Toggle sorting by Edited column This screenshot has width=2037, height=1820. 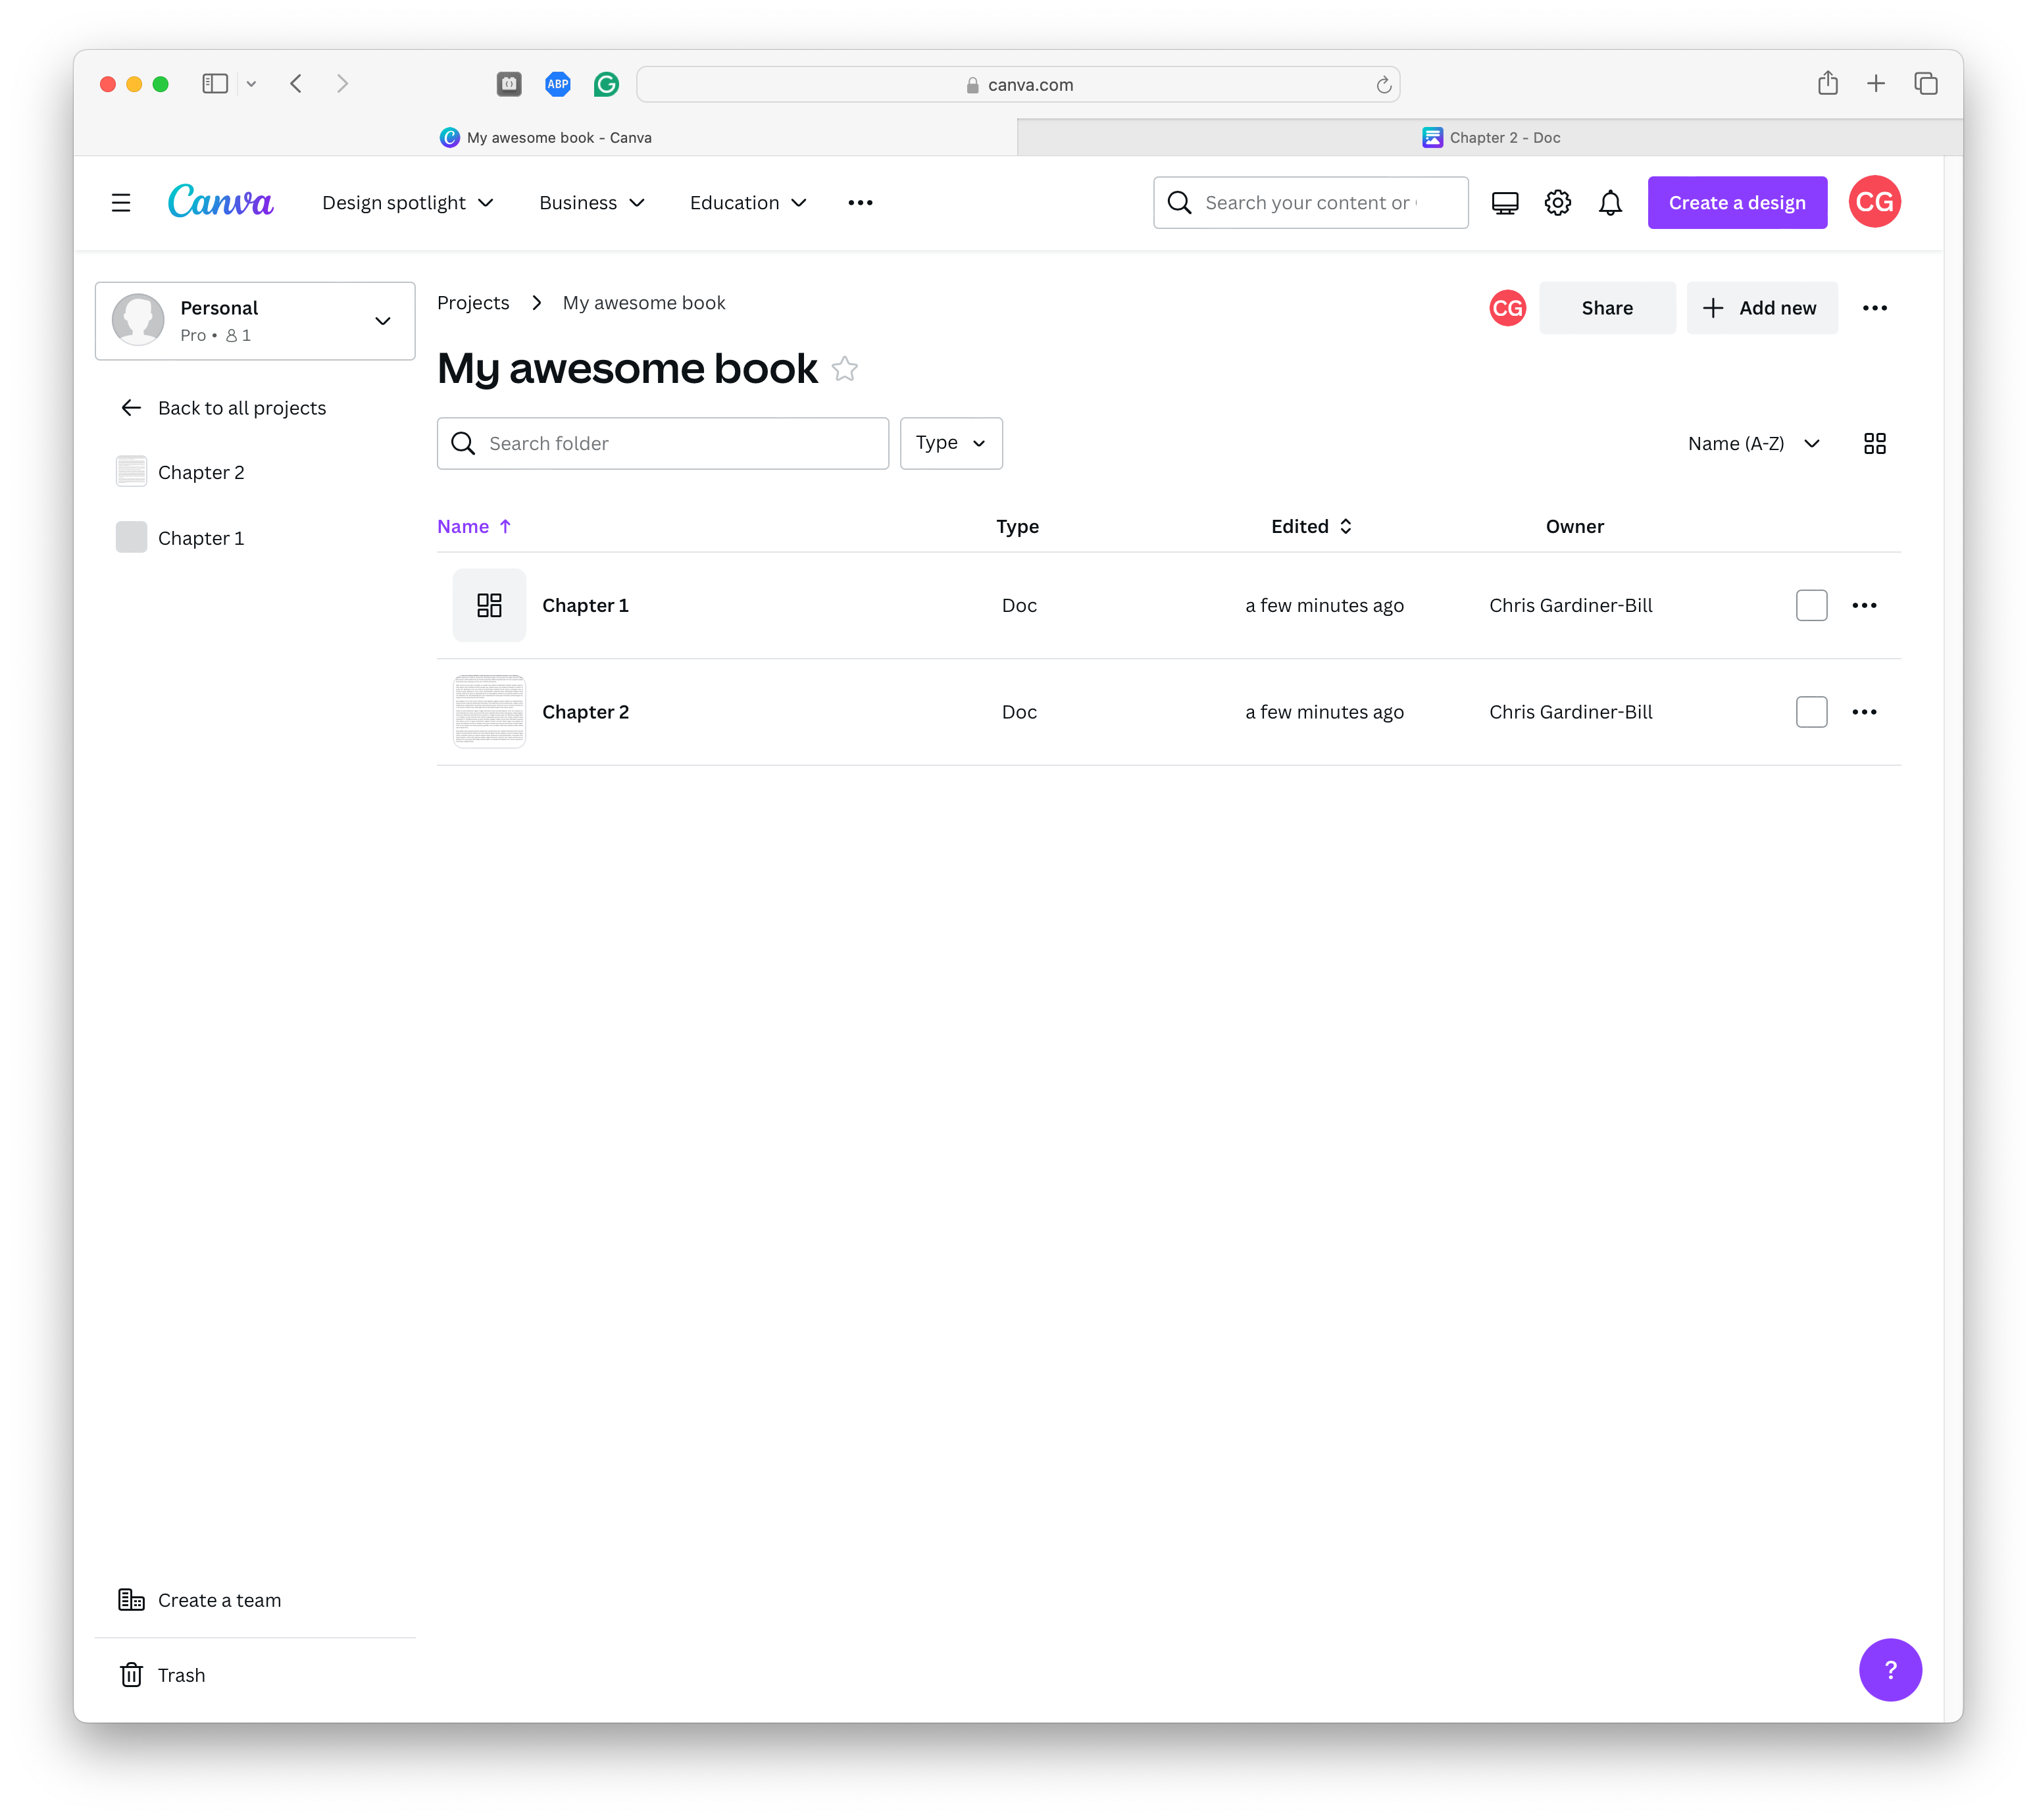coord(1311,526)
